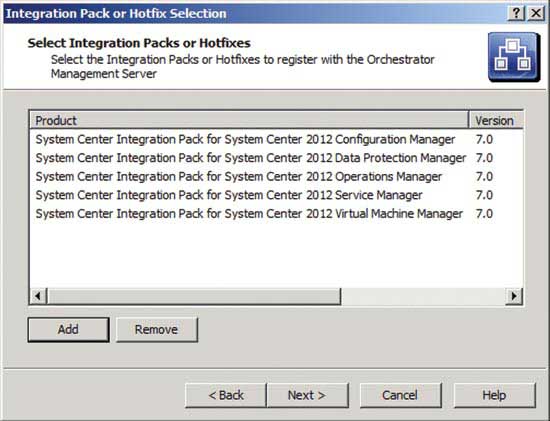Sort by the Version column header
Viewport: 550px width, 421px height.
[x=496, y=120]
